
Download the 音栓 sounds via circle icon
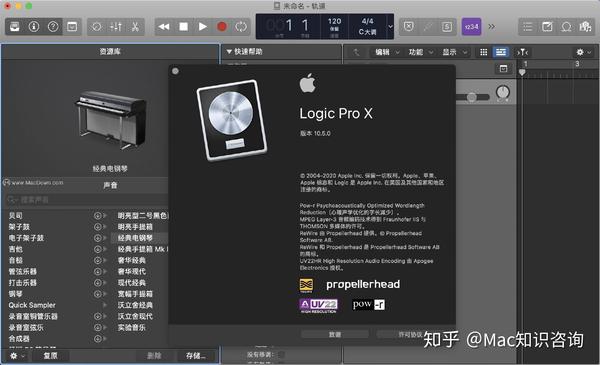click(x=98, y=260)
